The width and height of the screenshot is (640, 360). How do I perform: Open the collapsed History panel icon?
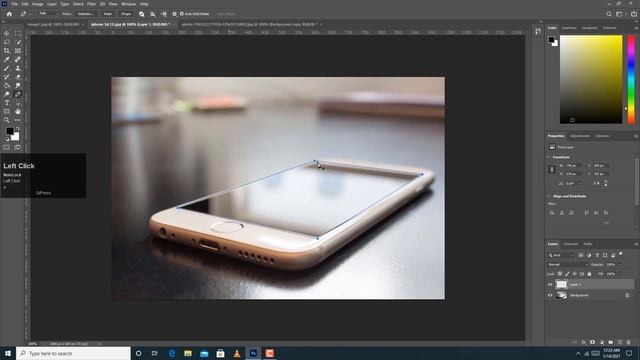(x=538, y=31)
